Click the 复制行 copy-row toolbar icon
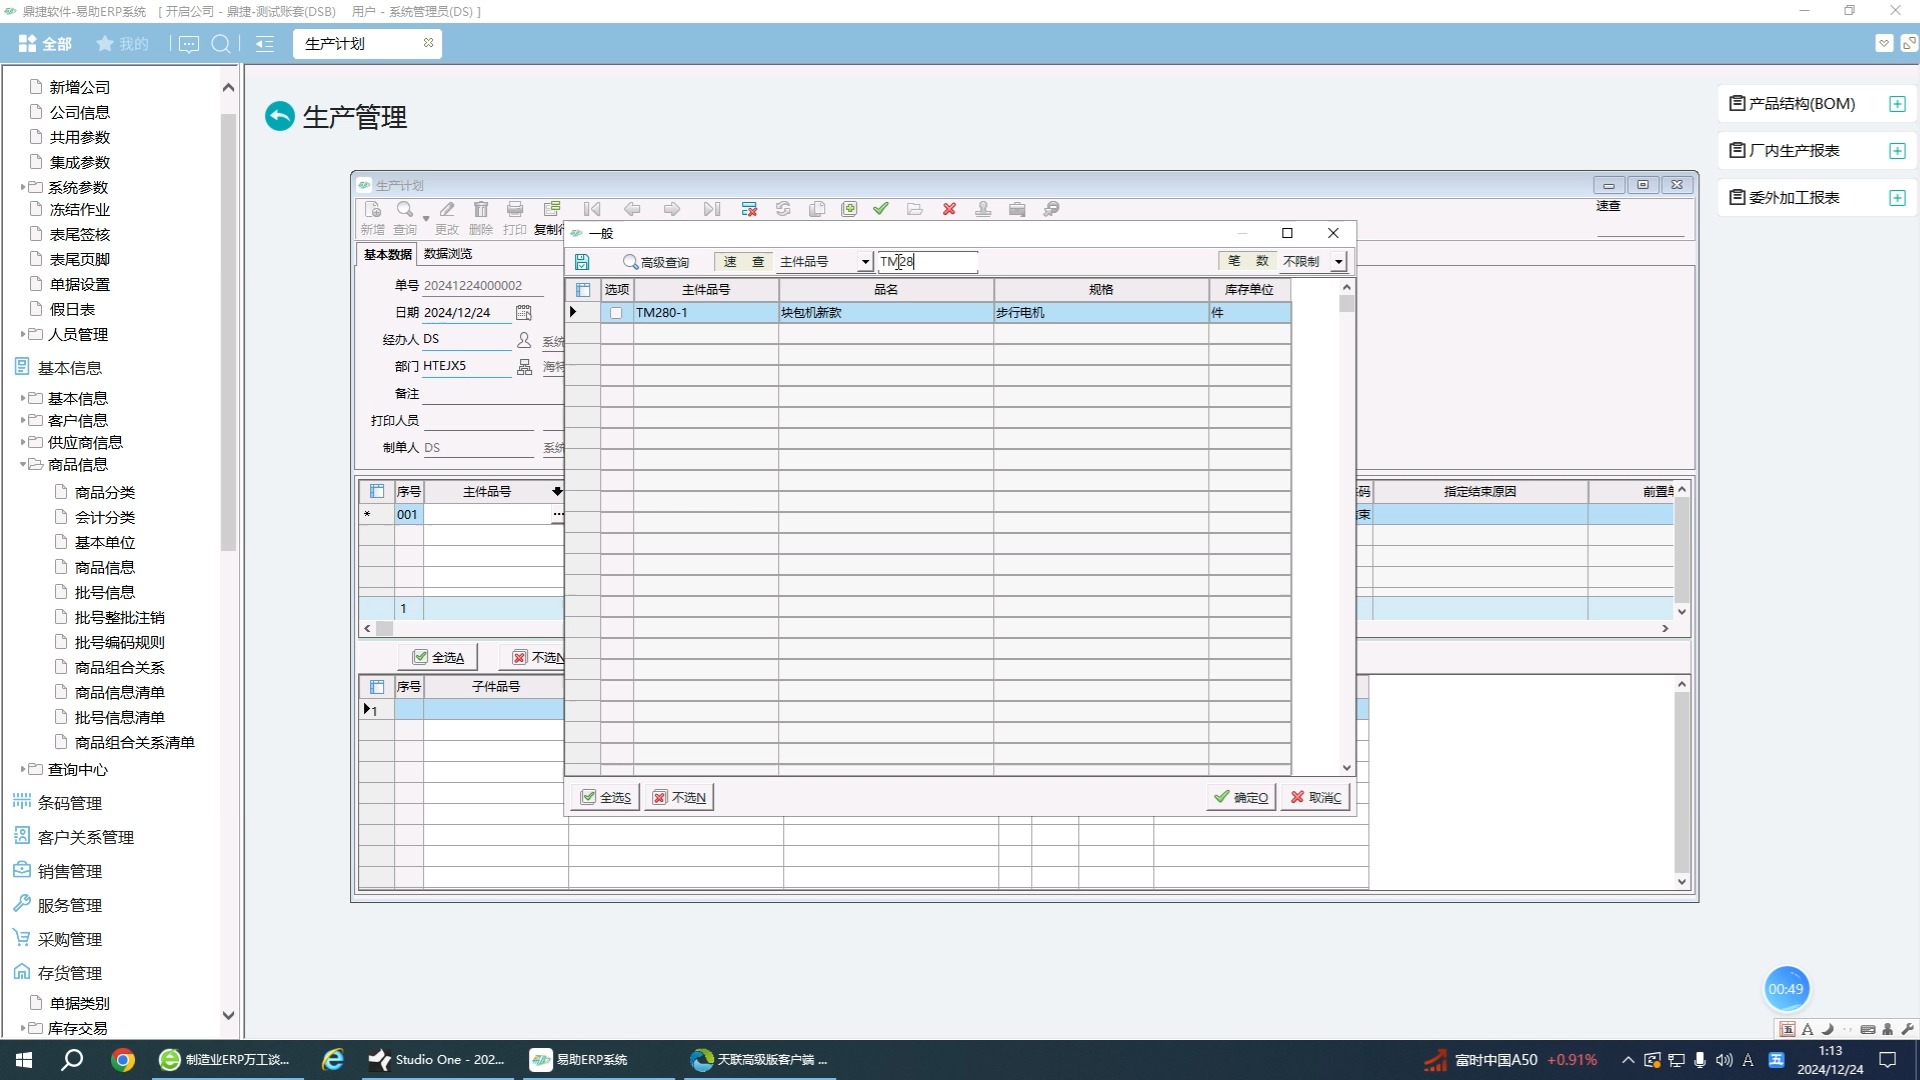The width and height of the screenshot is (1920, 1080). point(551,209)
